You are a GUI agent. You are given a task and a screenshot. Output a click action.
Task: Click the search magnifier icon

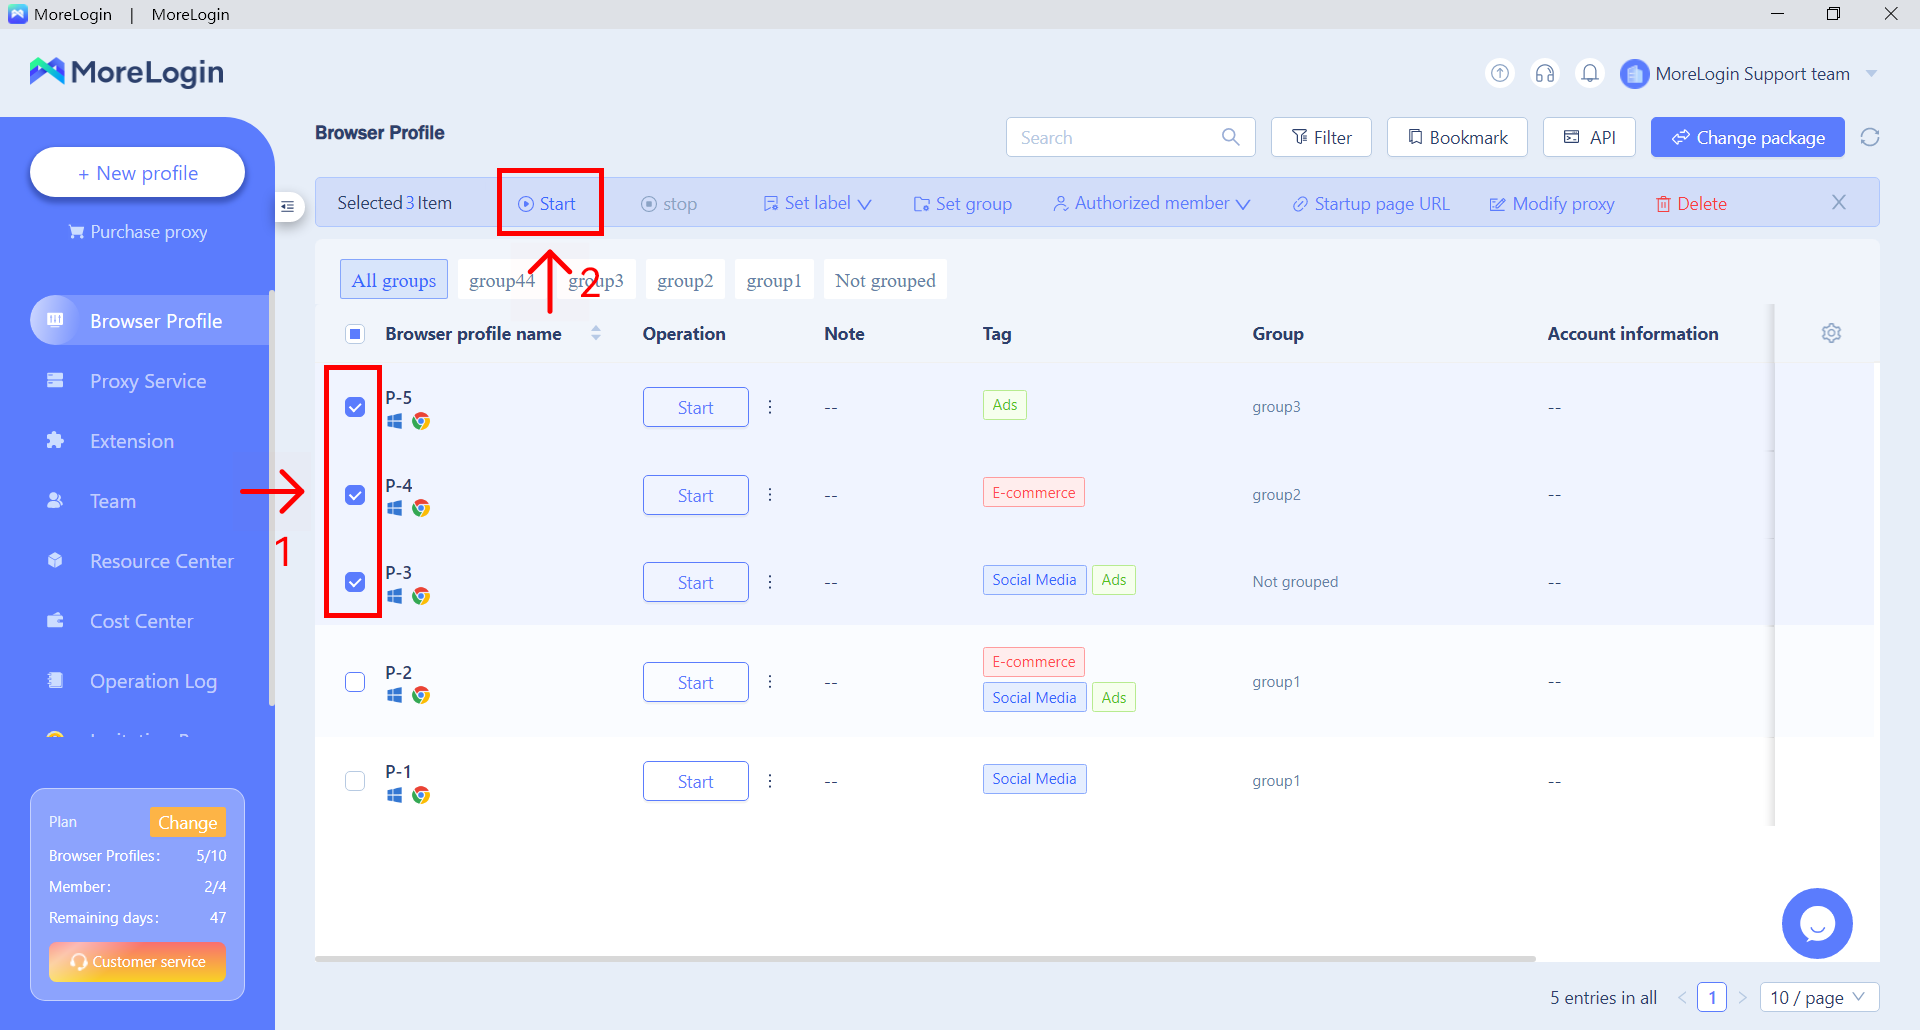(1231, 137)
